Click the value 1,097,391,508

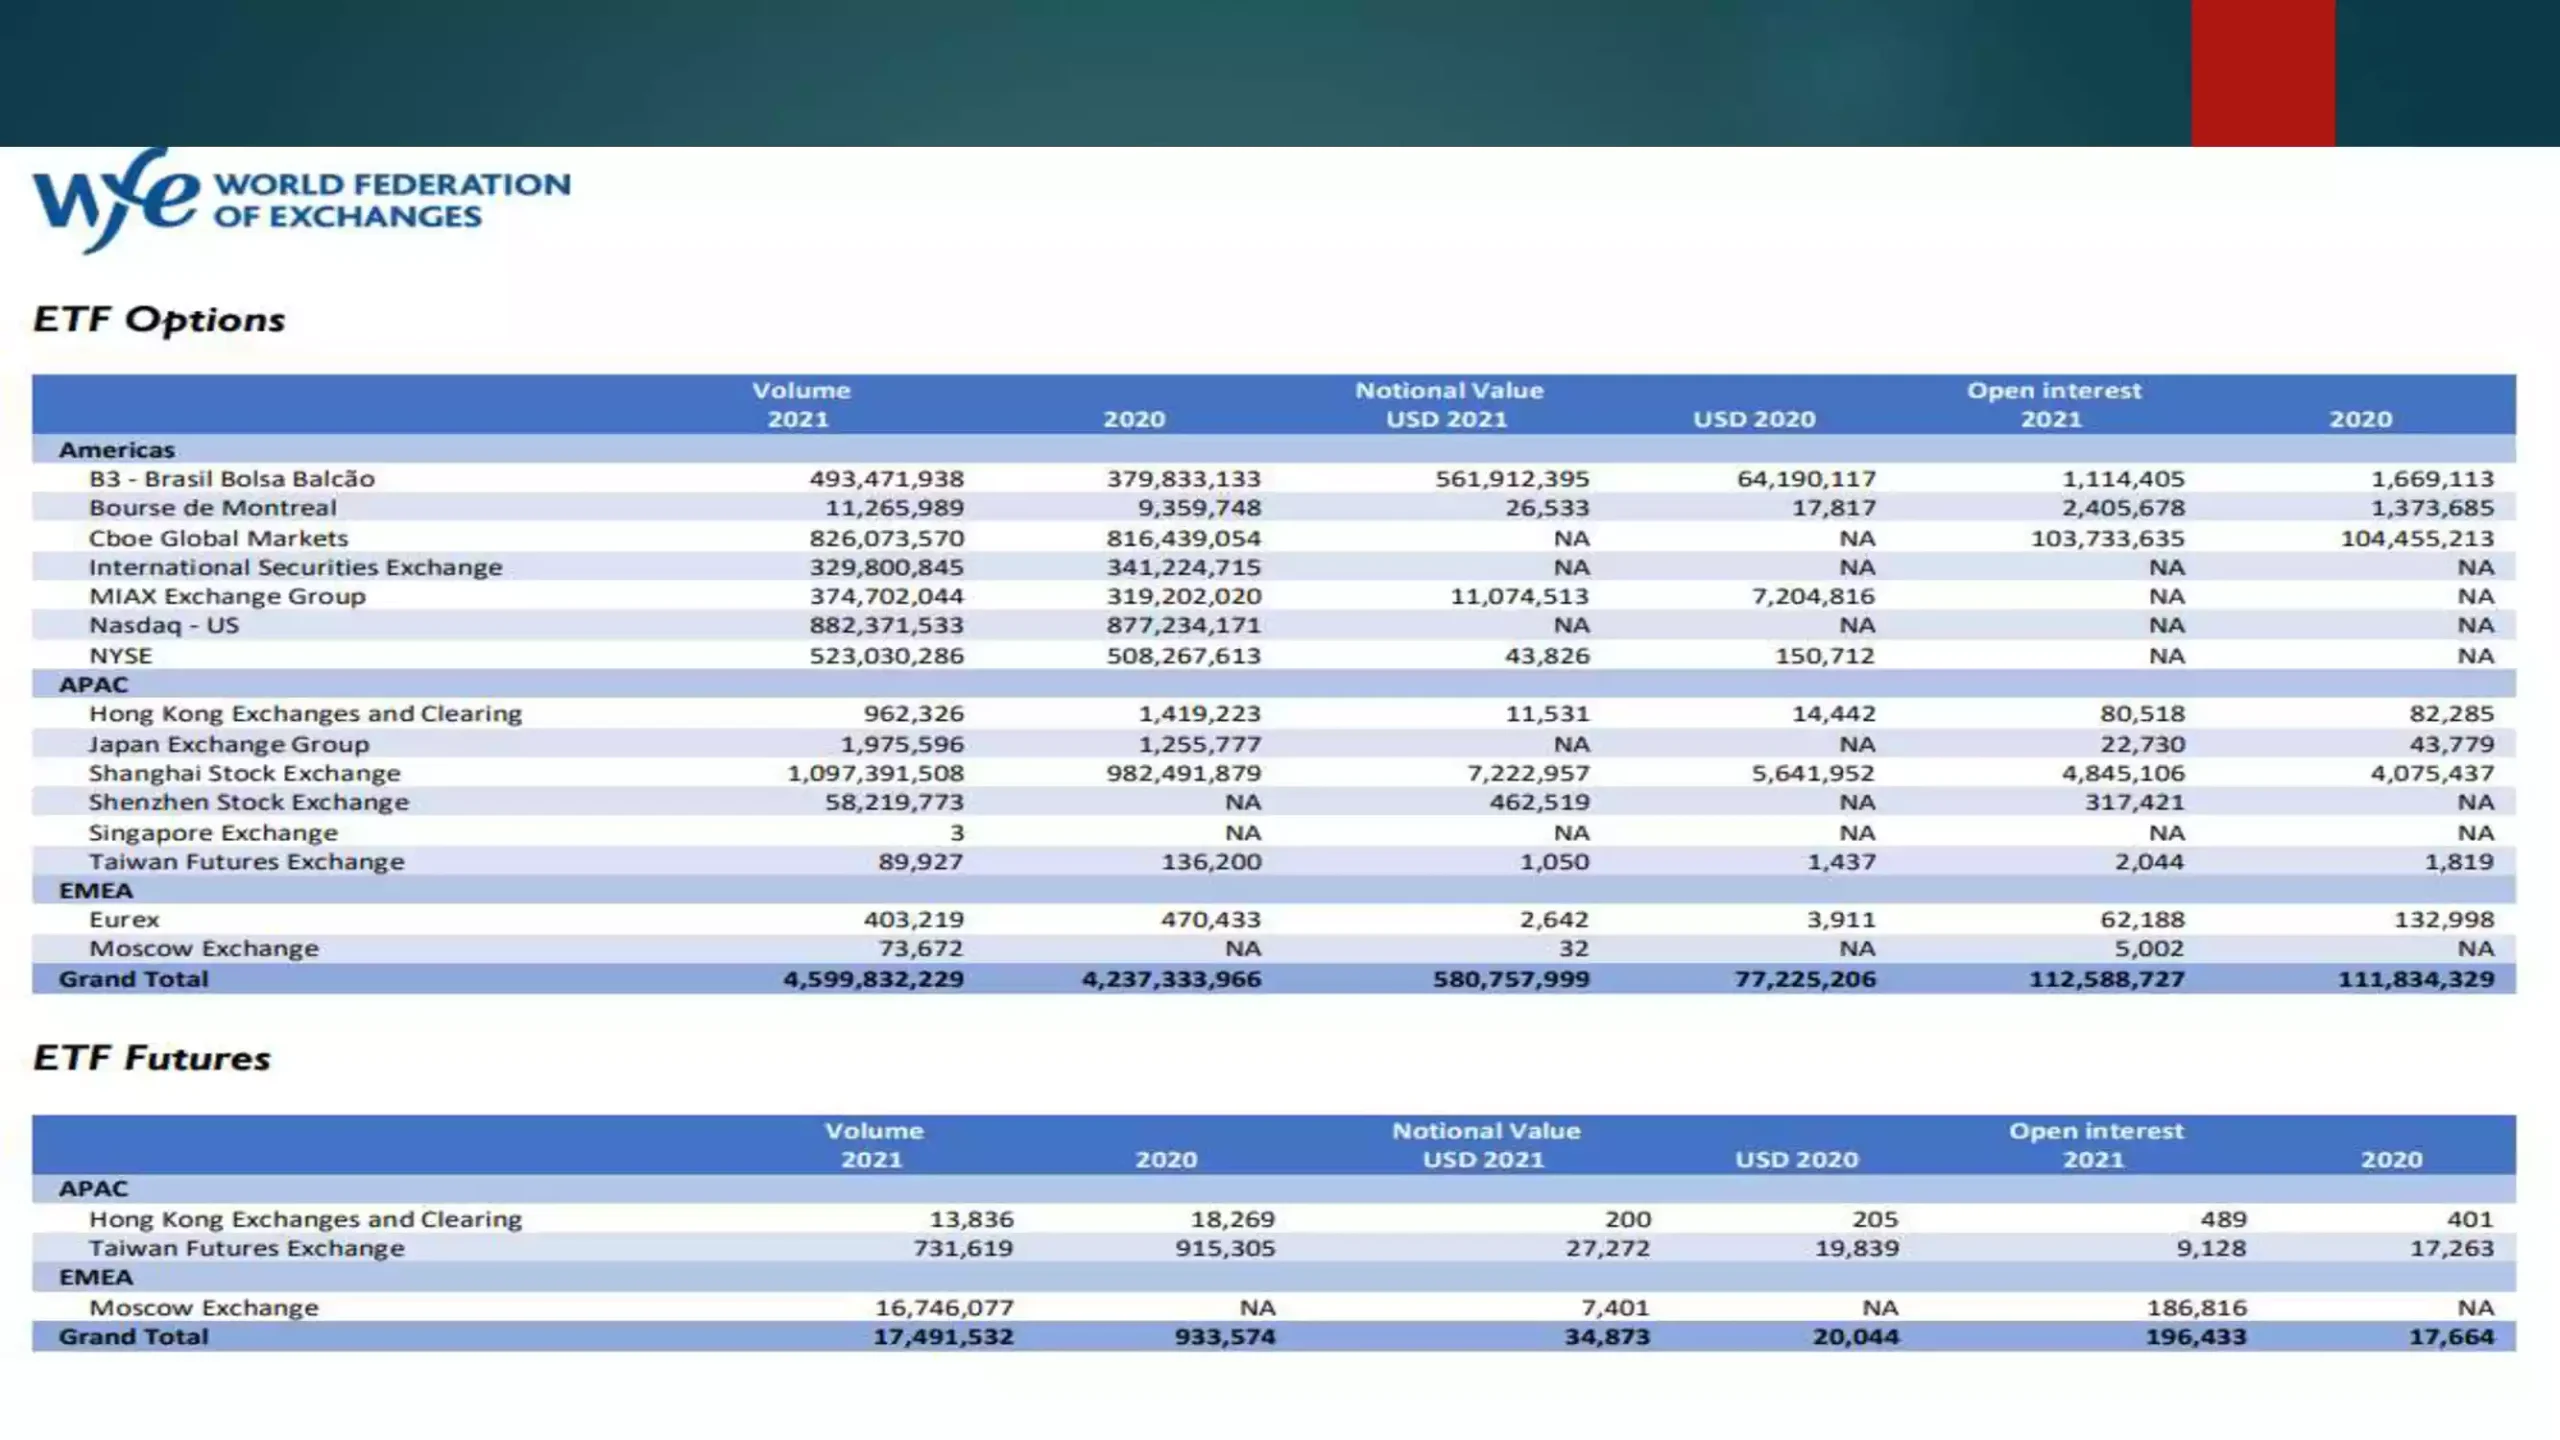(876, 773)
